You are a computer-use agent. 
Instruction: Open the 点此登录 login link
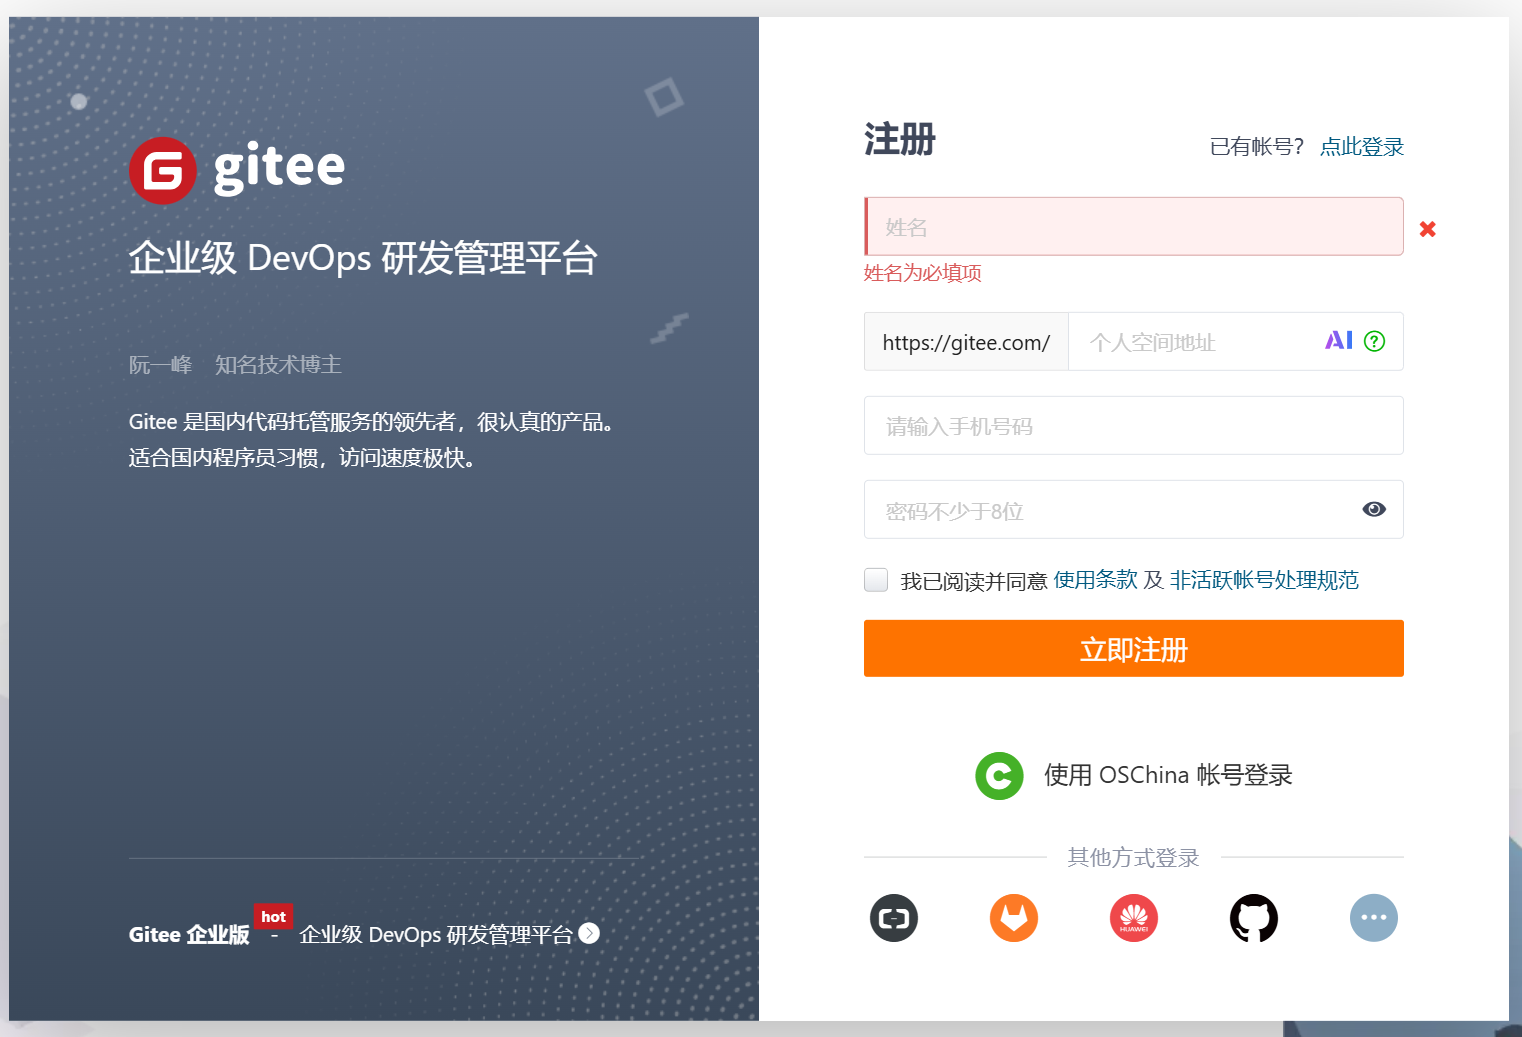[1362, 147]
